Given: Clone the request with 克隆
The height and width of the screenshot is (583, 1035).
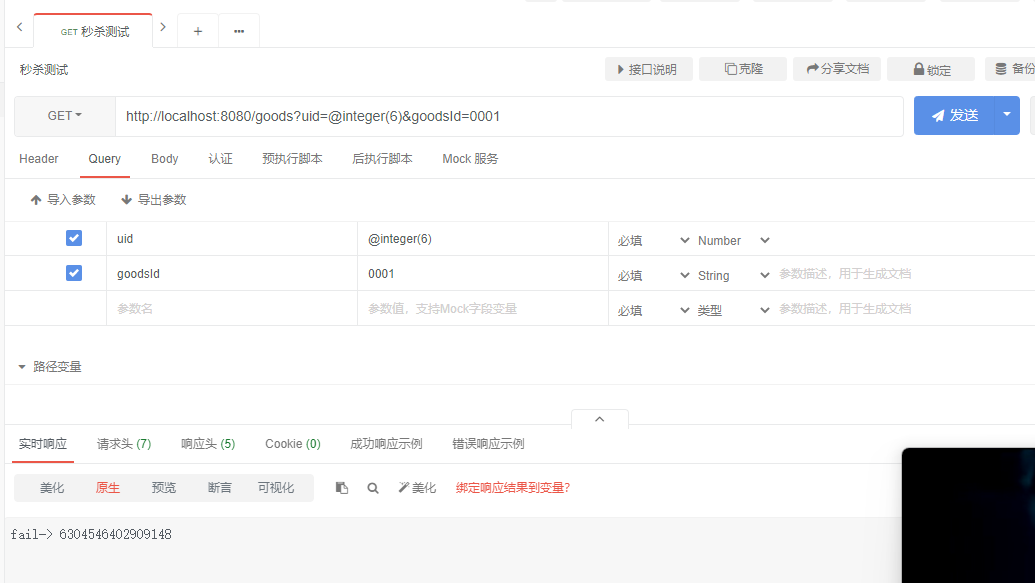Looking at the screenshot, I should pyautogui.click(x=743, y=69).
